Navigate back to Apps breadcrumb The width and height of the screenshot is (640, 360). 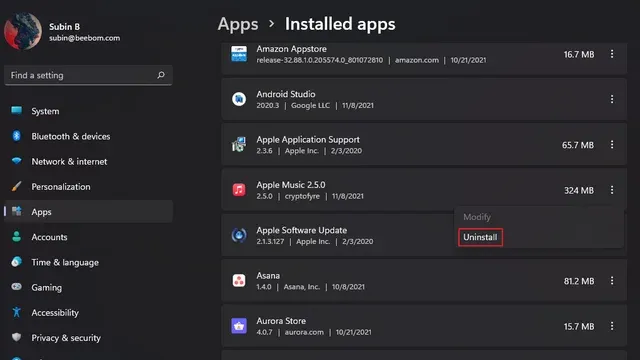pyautogui.click(x=238, y=24)
